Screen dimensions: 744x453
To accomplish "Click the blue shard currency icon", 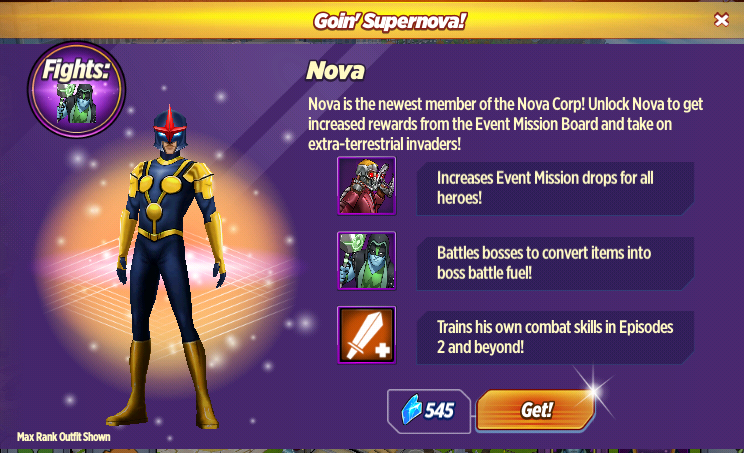I will click(x=411, y=409).
